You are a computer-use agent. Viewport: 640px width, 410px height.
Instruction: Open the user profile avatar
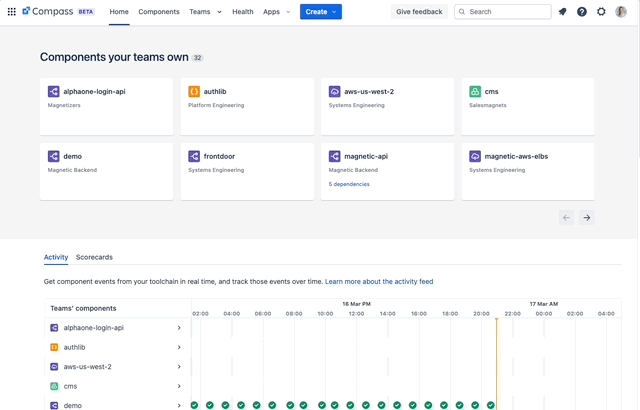pyautogui.click(x=621, y=12)
